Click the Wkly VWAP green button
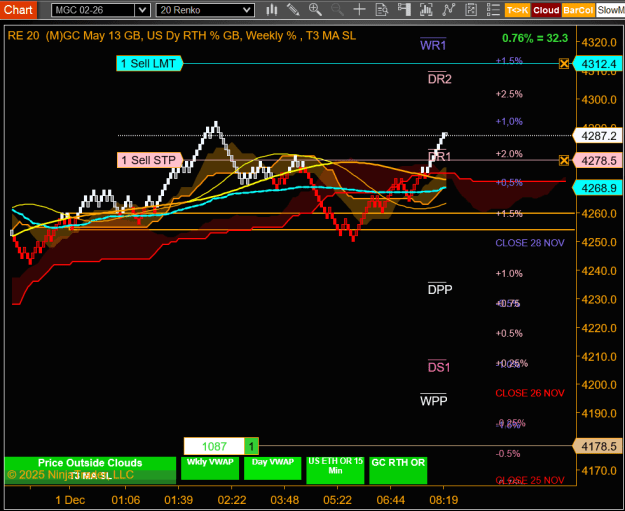 pyautogui.click(x=210, y=468)
